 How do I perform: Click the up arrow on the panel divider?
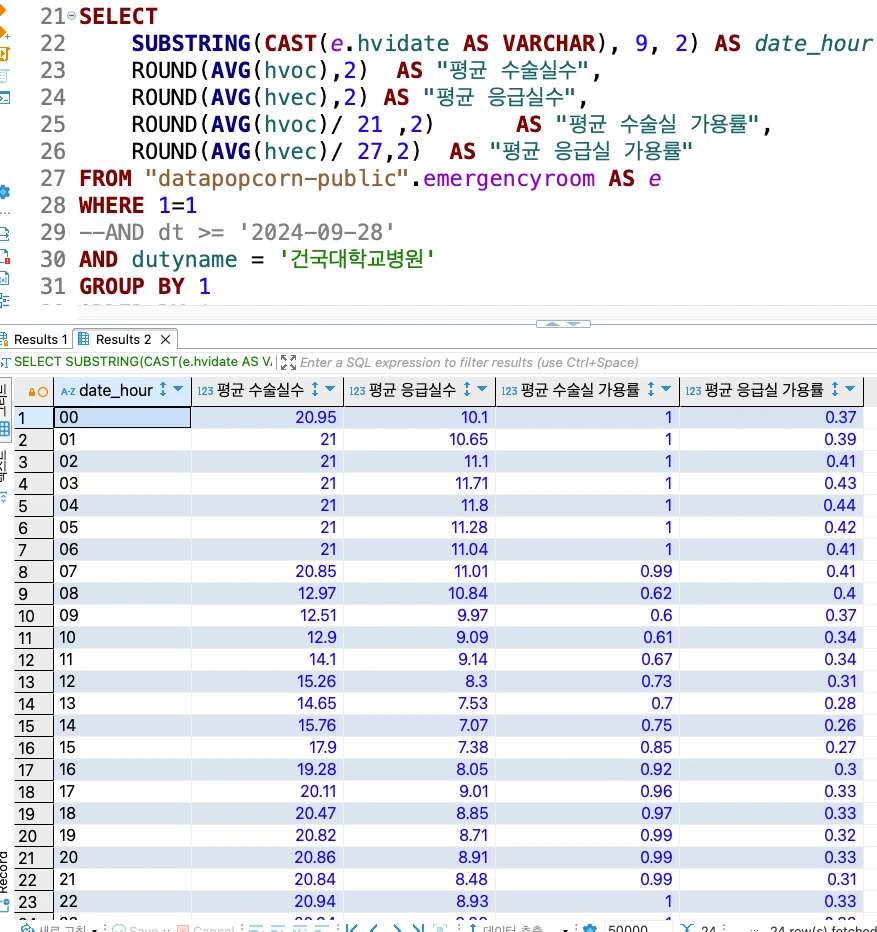(553, 324)
